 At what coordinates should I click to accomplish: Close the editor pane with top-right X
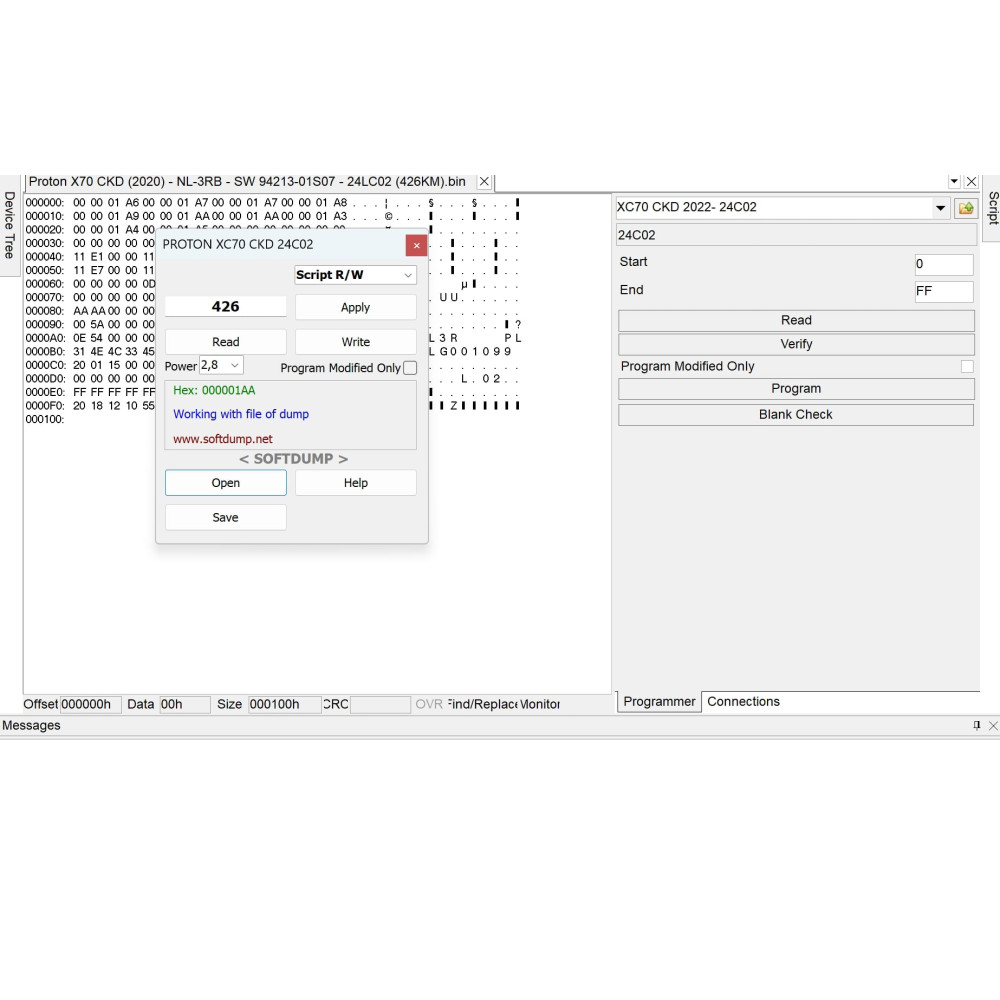[971, 182]
